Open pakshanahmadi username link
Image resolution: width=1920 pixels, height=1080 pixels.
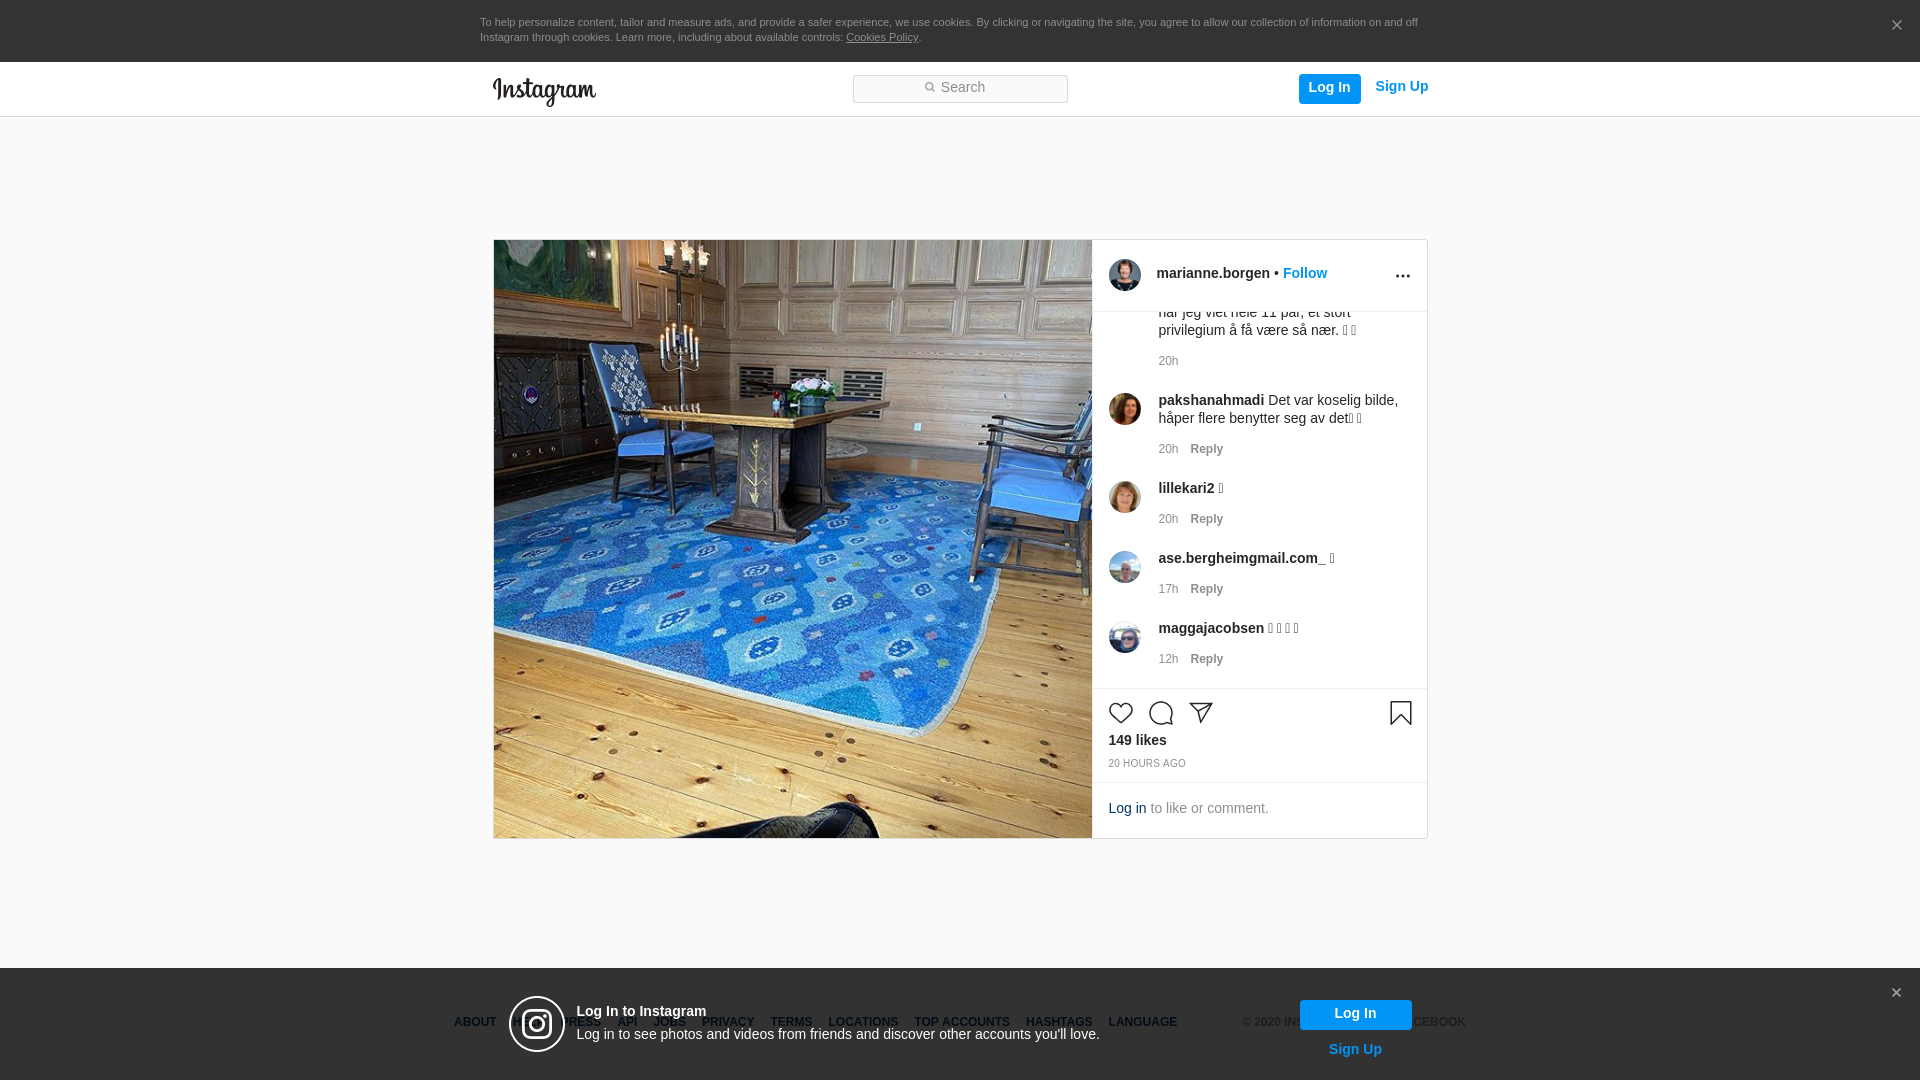(x=1211, y=400)
